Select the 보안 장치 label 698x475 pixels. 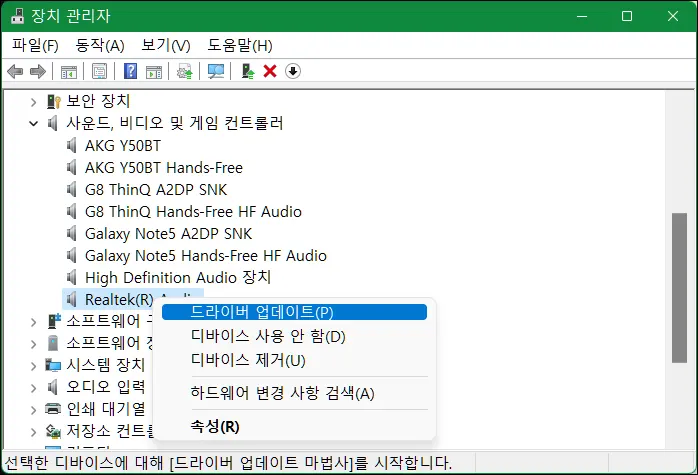click(98, 101)
